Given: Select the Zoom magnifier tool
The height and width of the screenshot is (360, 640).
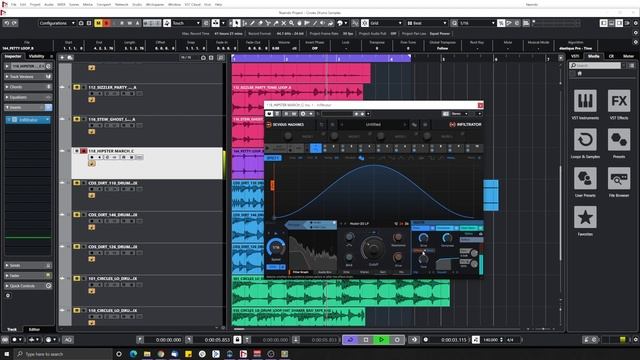Looking at the screenshot, I should point(291,23).
